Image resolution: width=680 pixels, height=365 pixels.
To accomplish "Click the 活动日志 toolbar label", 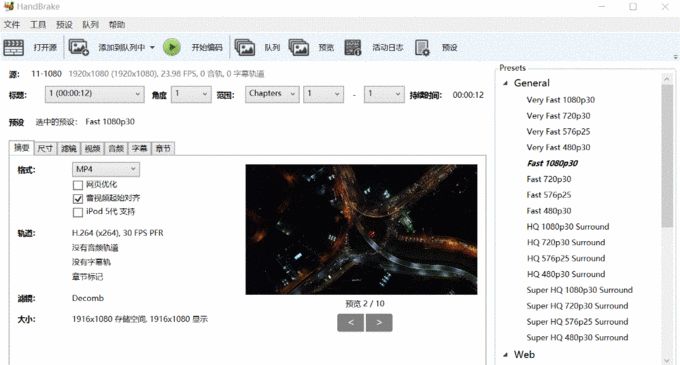I will [x=388, y=47].
